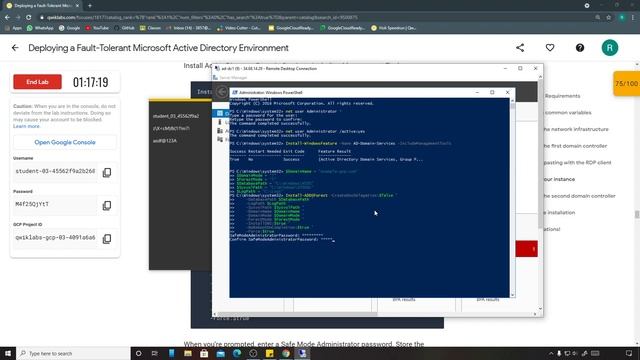Reload the page with the refresh icon
Screen dimensions: 640x360
click(x=29, y=18)
